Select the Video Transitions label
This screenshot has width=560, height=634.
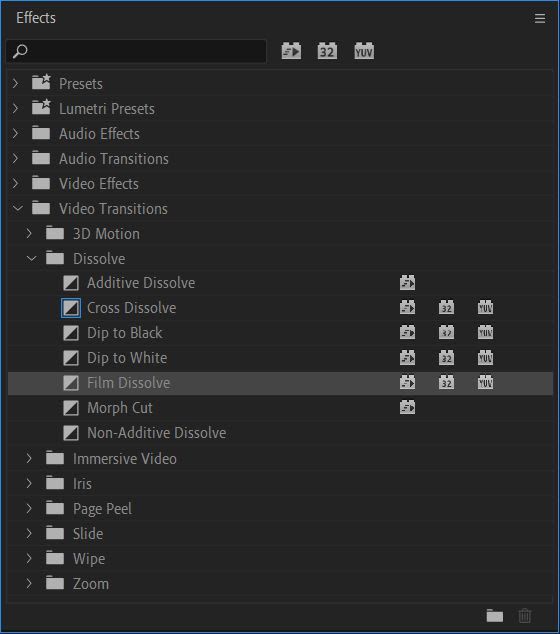click(113, 209)
